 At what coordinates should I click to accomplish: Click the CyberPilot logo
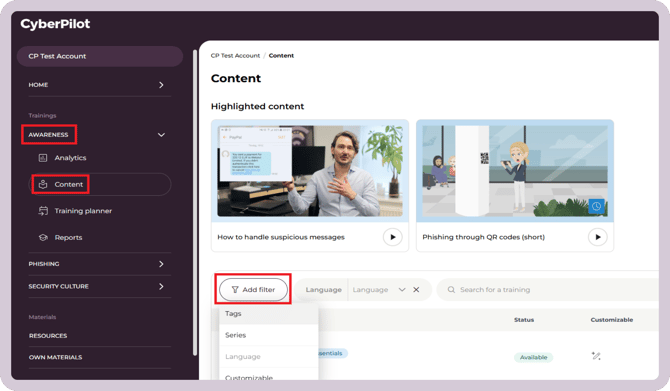coord(55,24)
